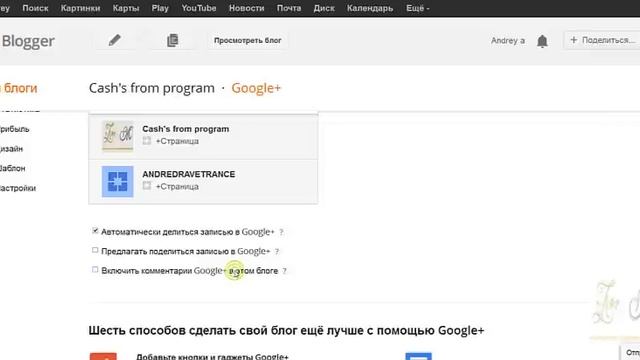Click the Cash's from program page thumbnail
Image resolution: width=640 pixels, height=360 pixels.
118,136
